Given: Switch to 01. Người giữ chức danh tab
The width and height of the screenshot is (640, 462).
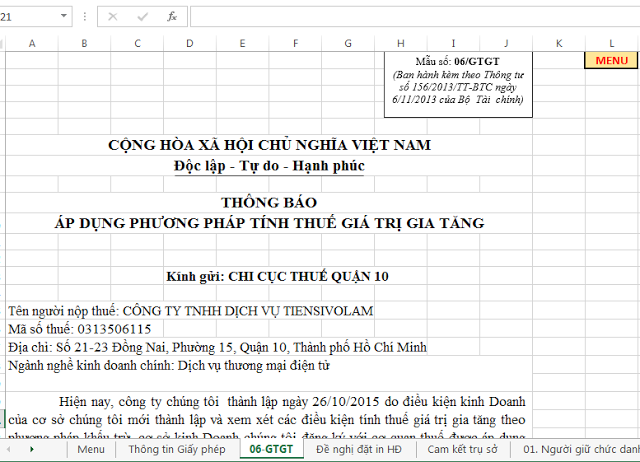Looking at the screenshot, I should tap(580, 450).
